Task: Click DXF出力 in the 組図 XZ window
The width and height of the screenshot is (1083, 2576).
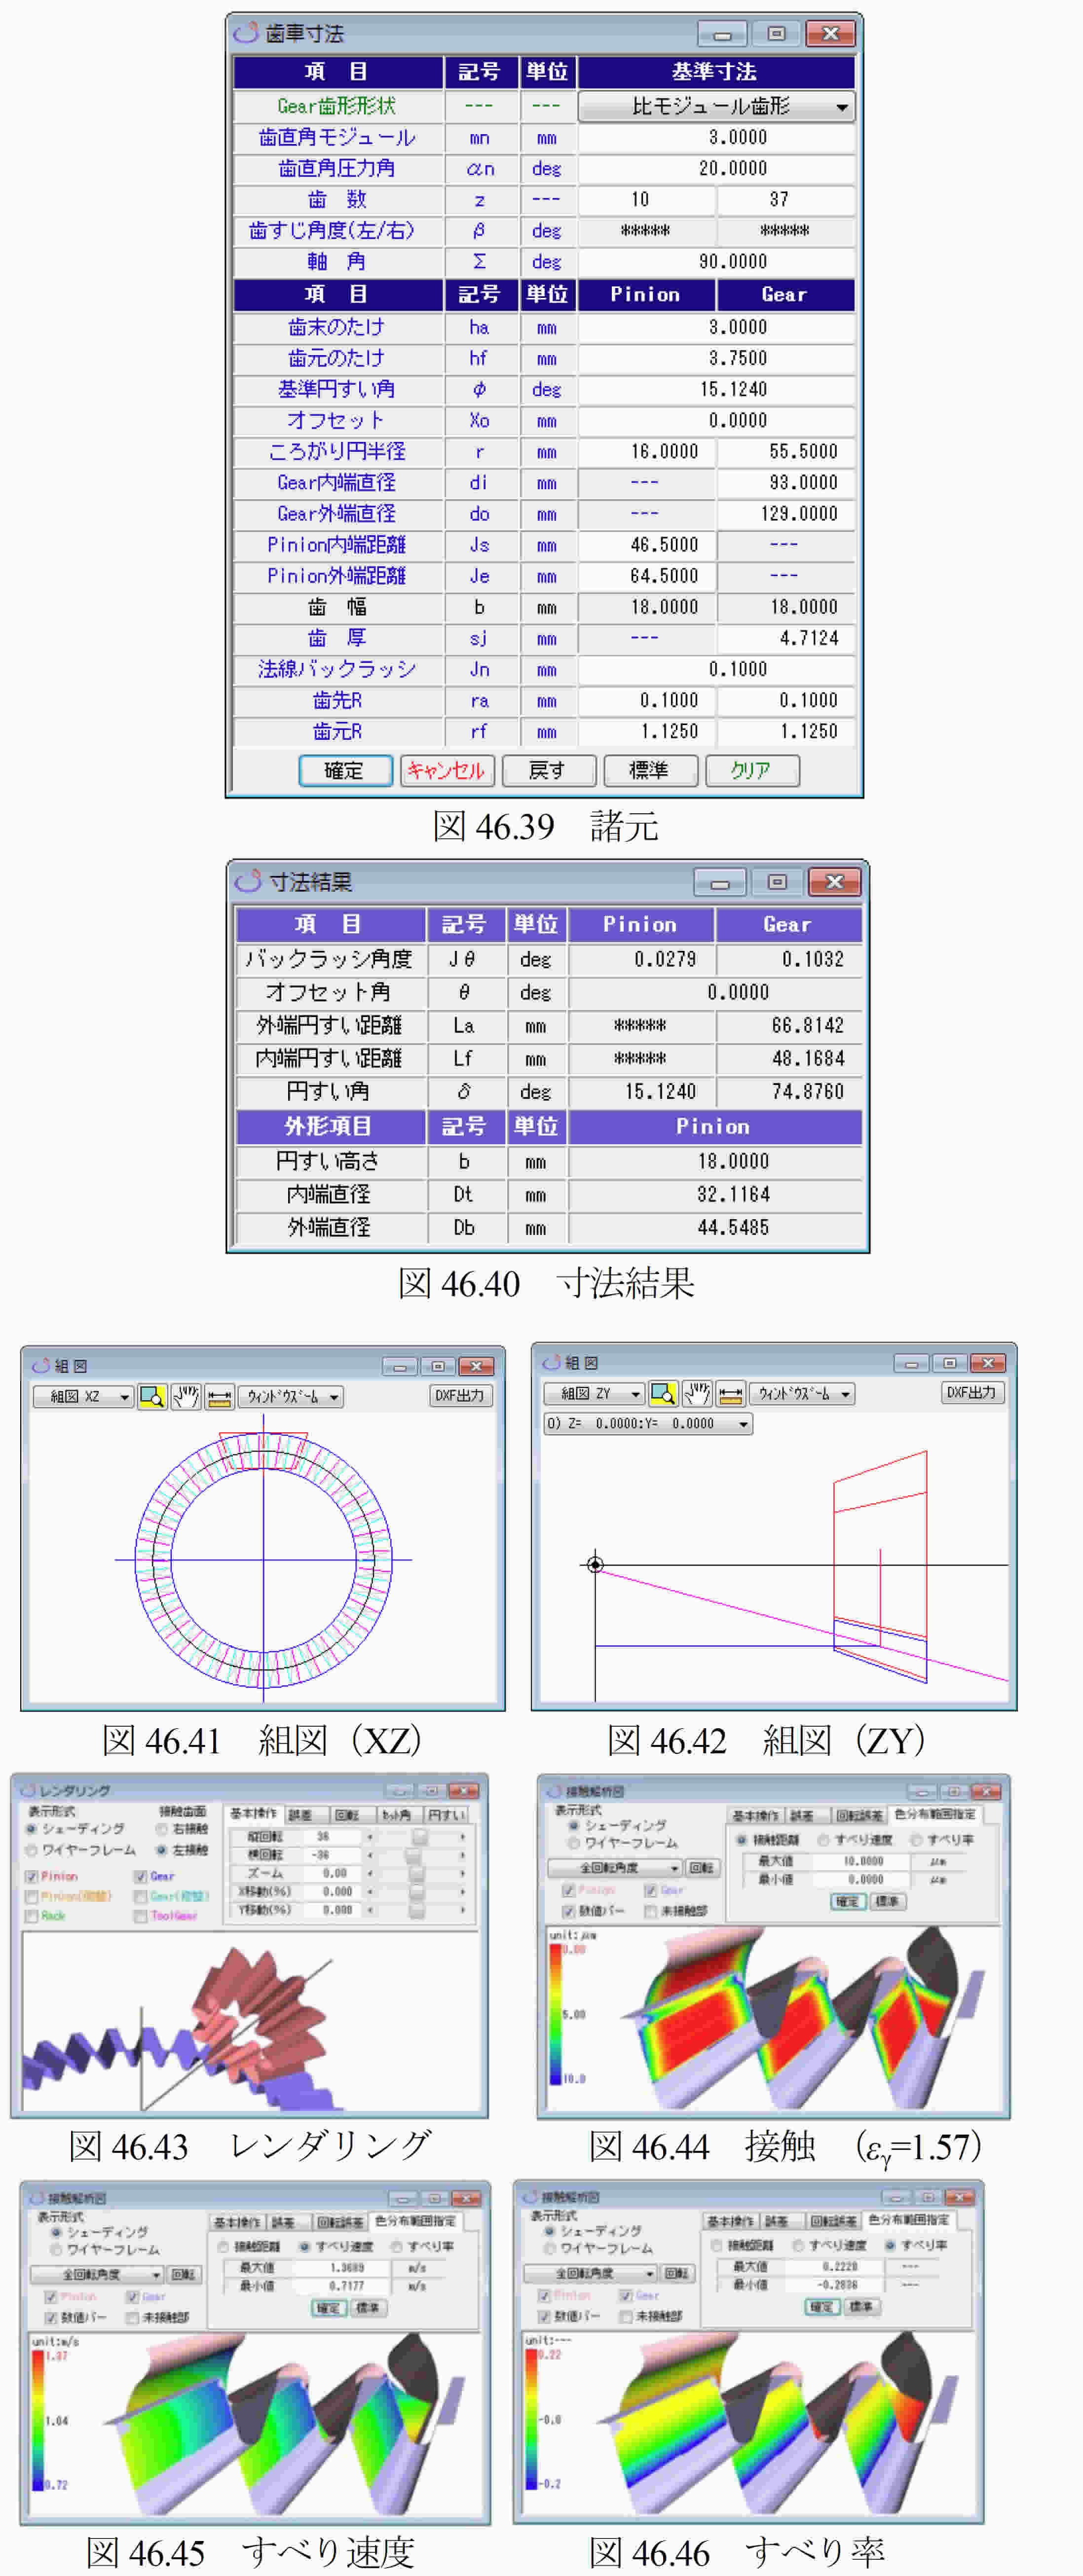Action: [x=460, y=1395]
